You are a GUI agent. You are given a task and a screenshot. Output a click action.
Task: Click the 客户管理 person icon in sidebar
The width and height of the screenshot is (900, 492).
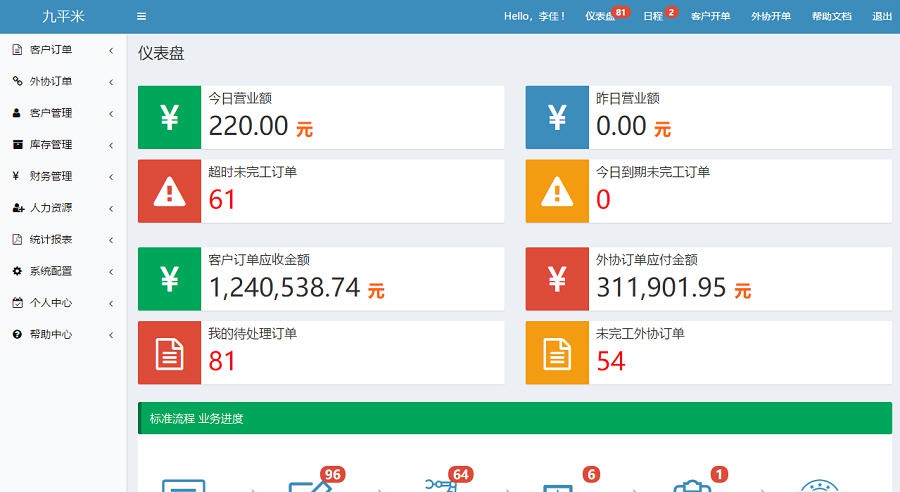click(17, 113)
